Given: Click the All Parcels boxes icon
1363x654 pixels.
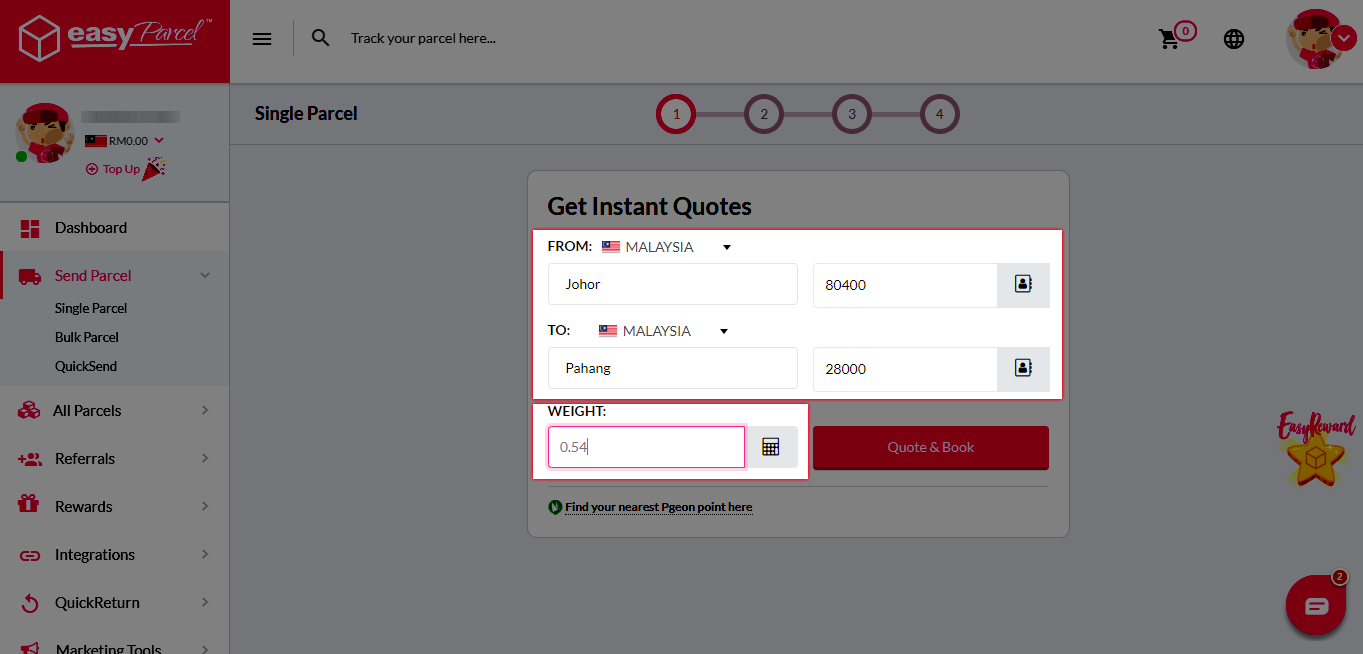Looking at the screenshot, I should tap(29, 410).
